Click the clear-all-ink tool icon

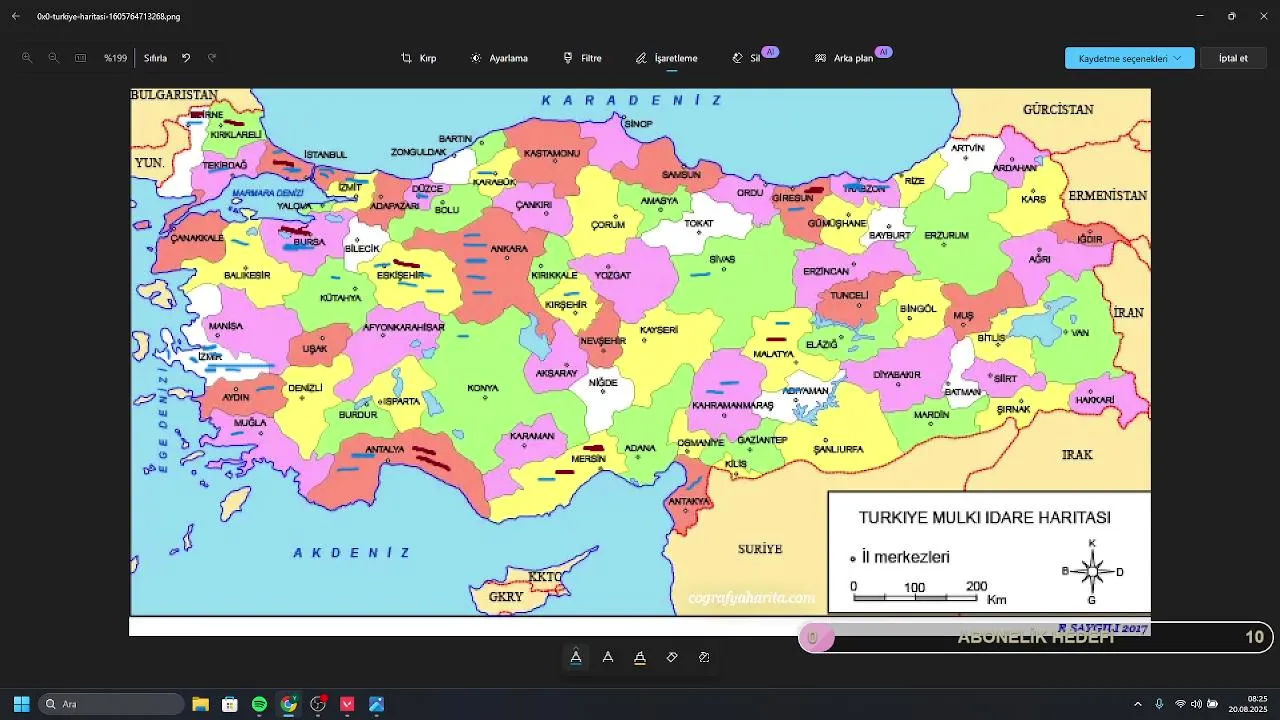click(x=704, y=657)
